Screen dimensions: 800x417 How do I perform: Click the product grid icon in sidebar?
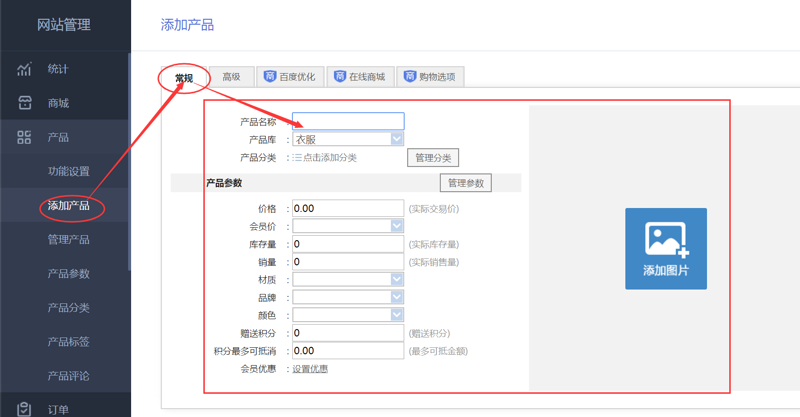click(x=24, y=137)
